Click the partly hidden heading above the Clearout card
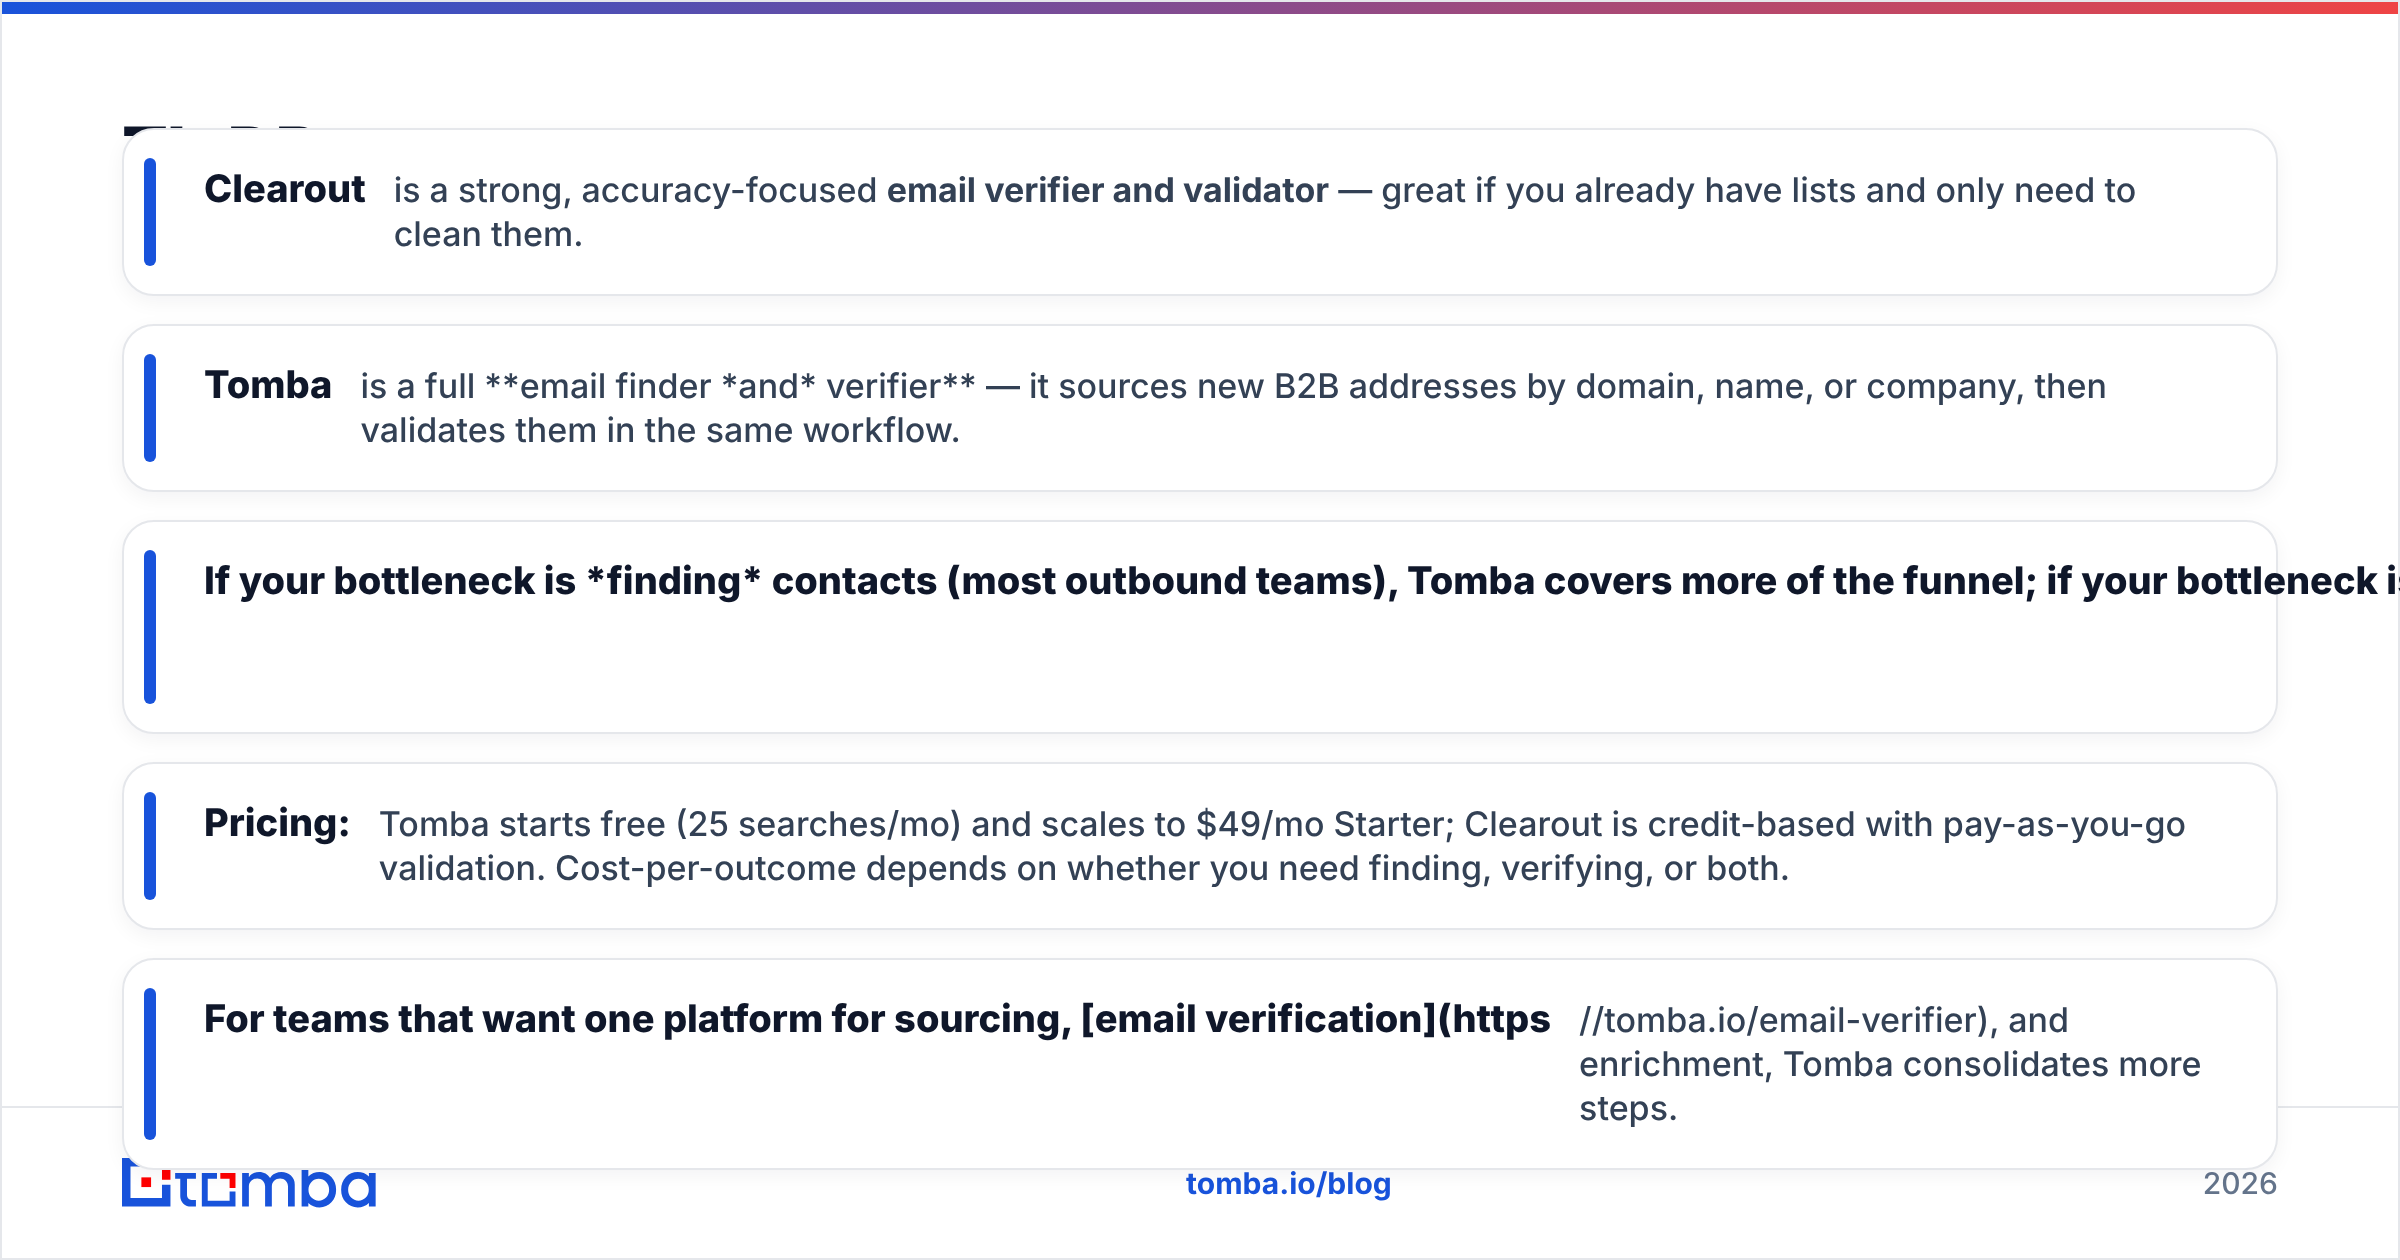2400x1260 pixels. [218, 128]
